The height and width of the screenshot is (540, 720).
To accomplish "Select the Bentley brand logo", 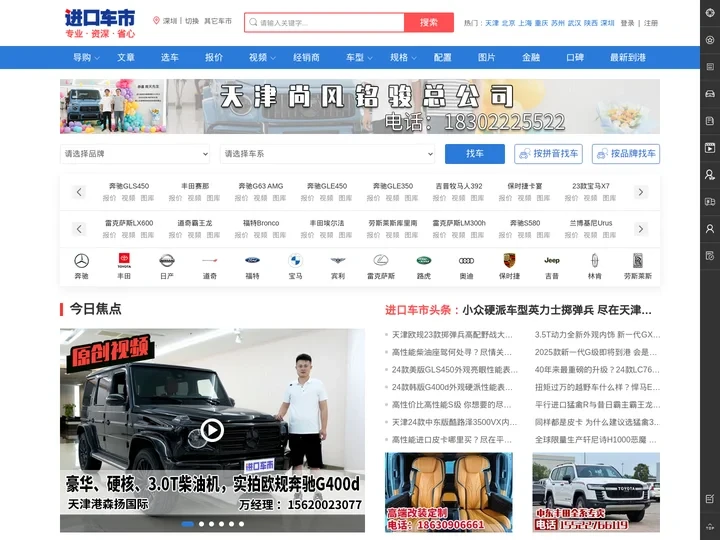I will 338,260.
